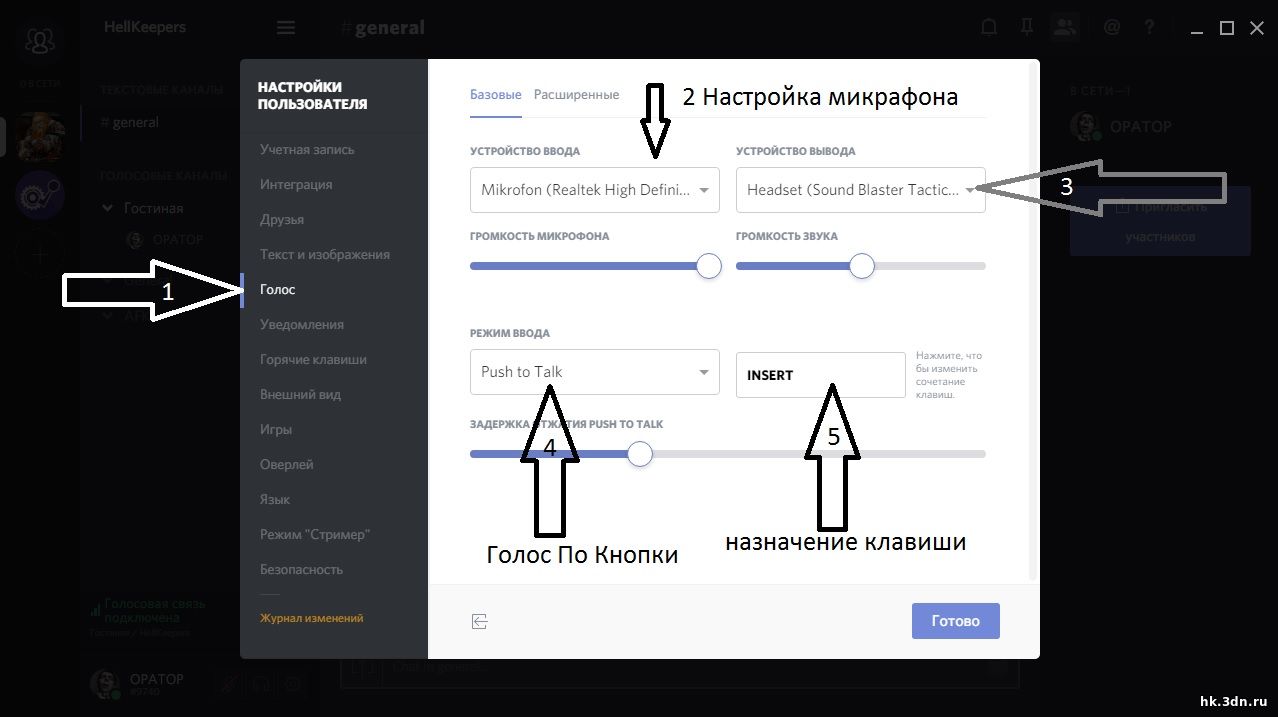Open the Оверлей settings section
Screen dimensions: 1278x717
coord(287,465)
